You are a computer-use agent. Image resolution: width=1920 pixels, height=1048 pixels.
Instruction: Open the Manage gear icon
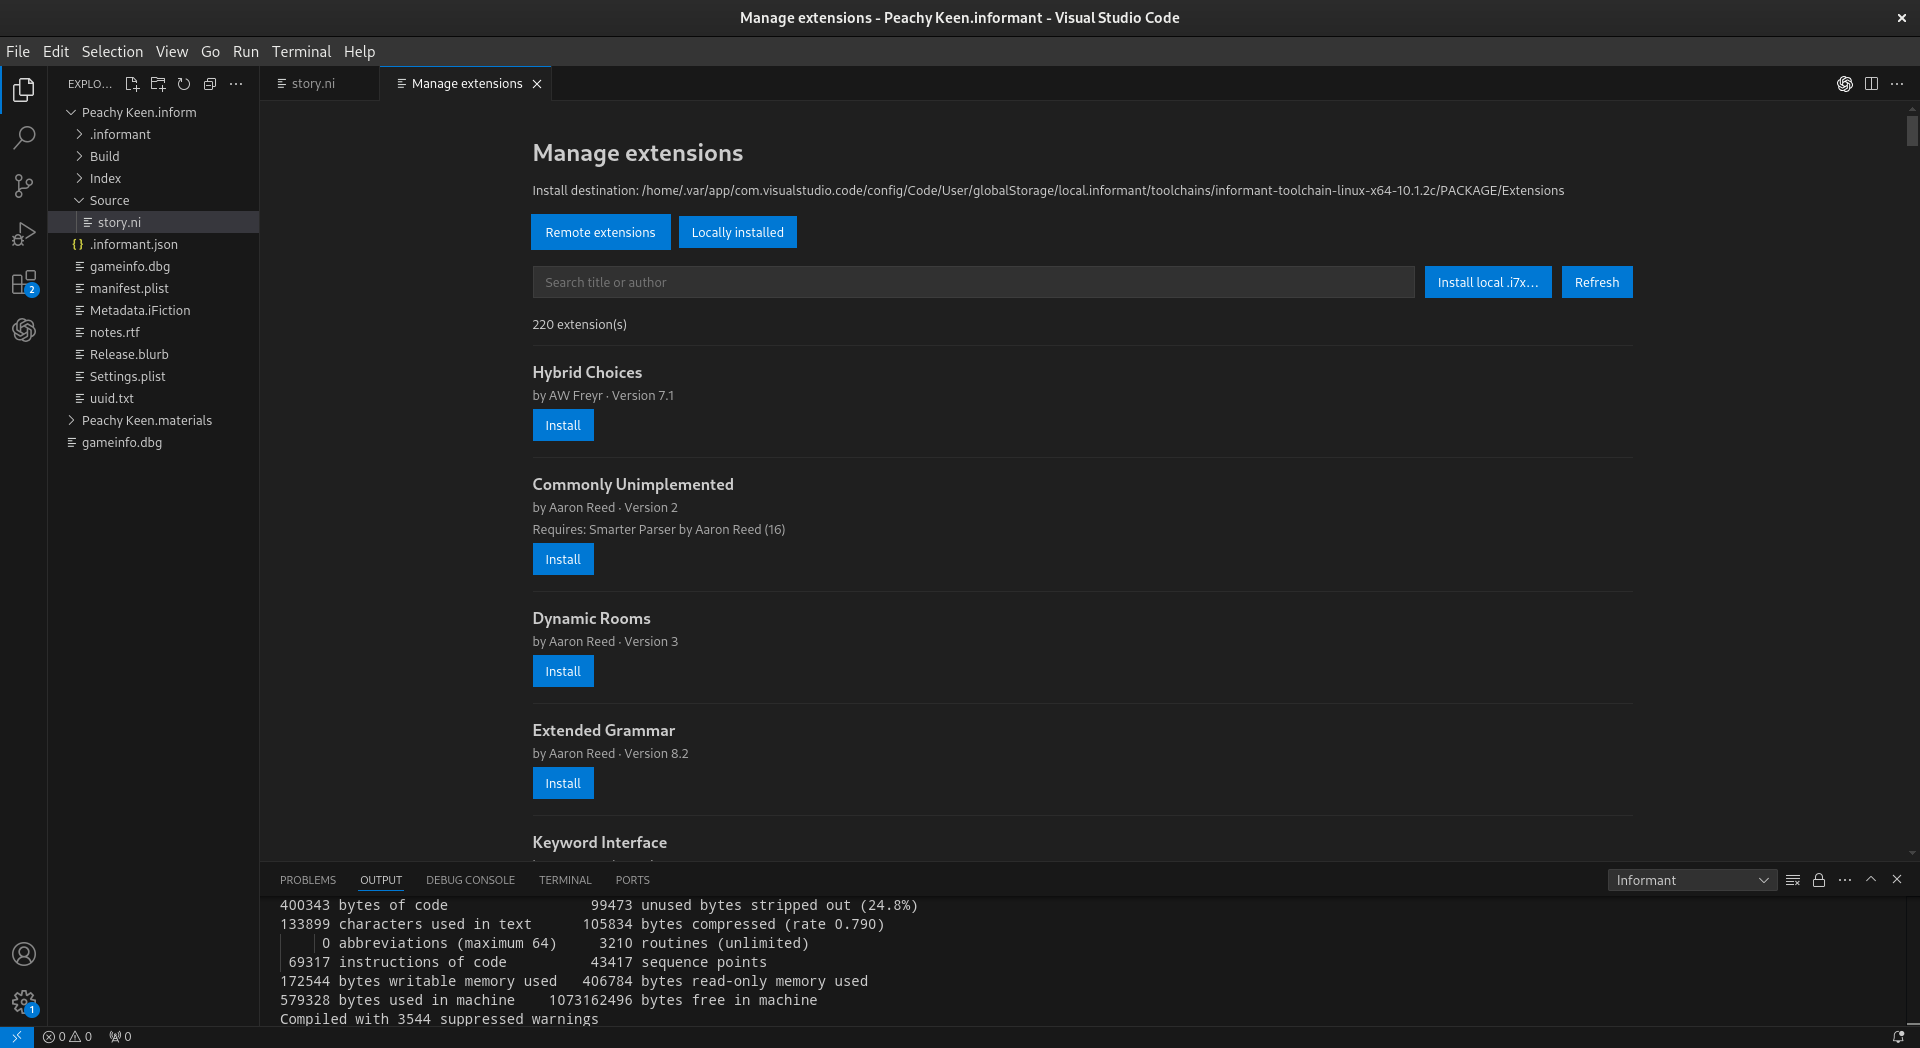pyautogui.click(x=24, y=1002)
